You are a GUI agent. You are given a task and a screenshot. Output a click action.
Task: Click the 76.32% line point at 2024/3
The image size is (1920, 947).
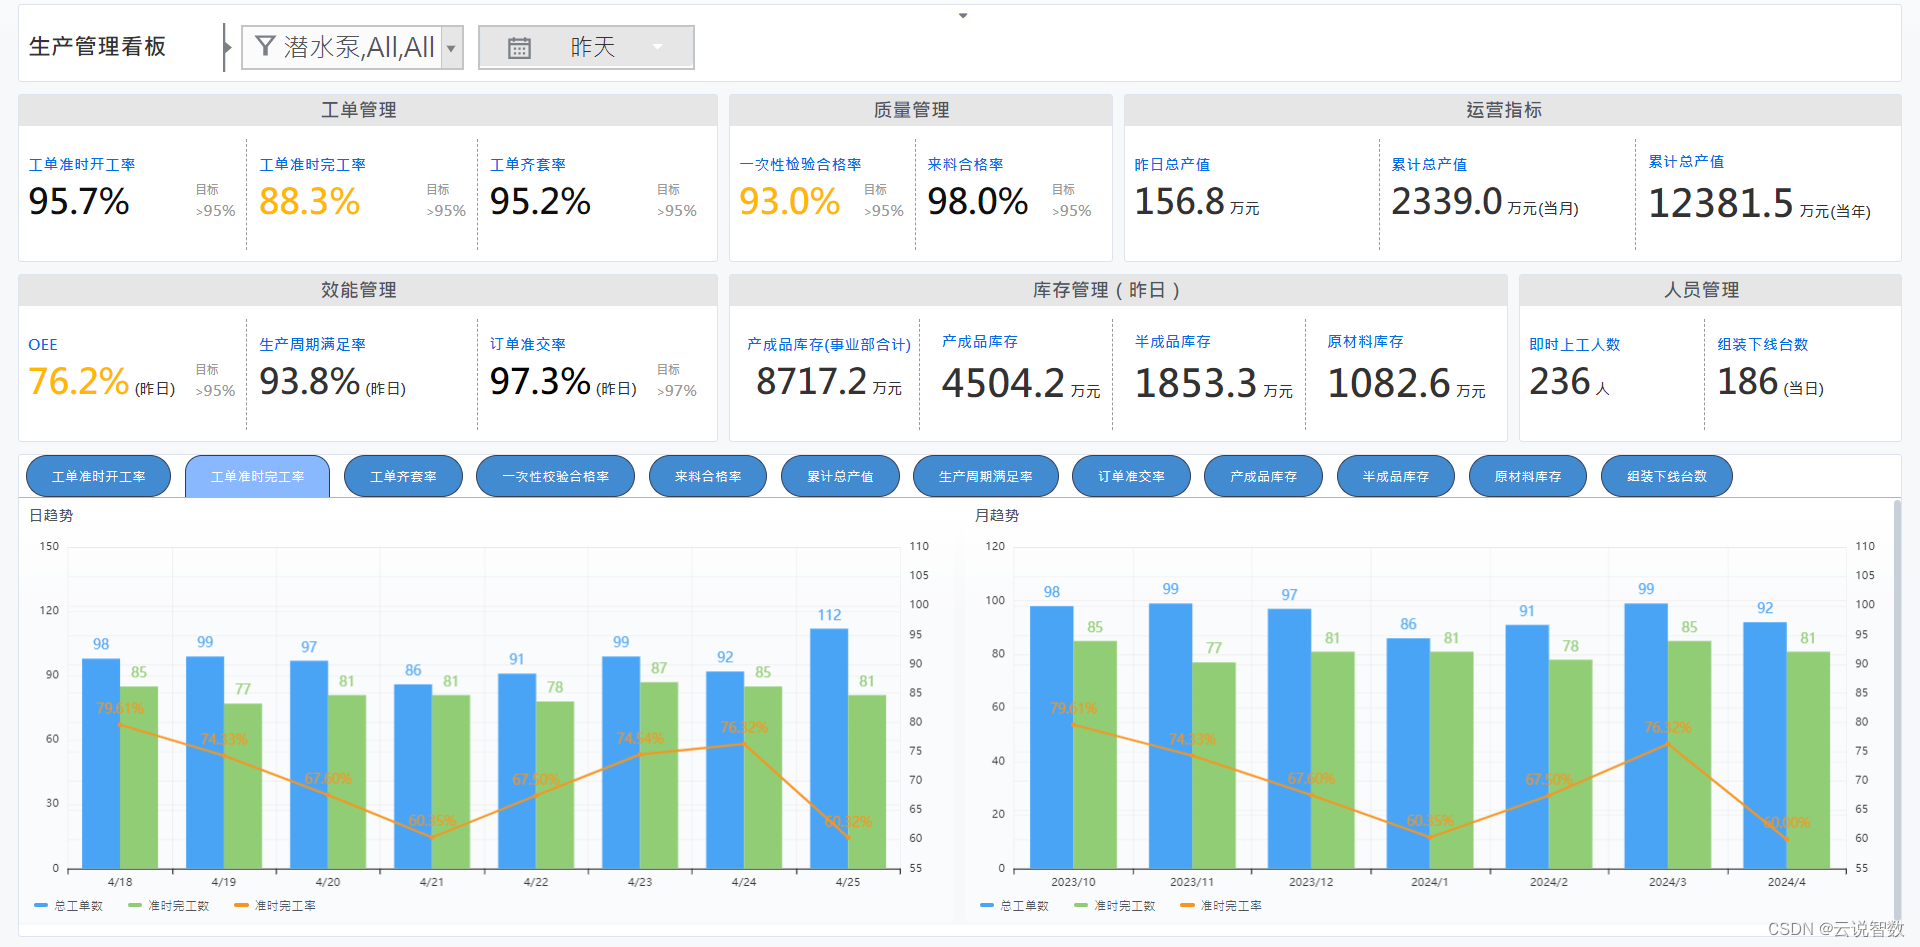click(x=1667, y=744)
